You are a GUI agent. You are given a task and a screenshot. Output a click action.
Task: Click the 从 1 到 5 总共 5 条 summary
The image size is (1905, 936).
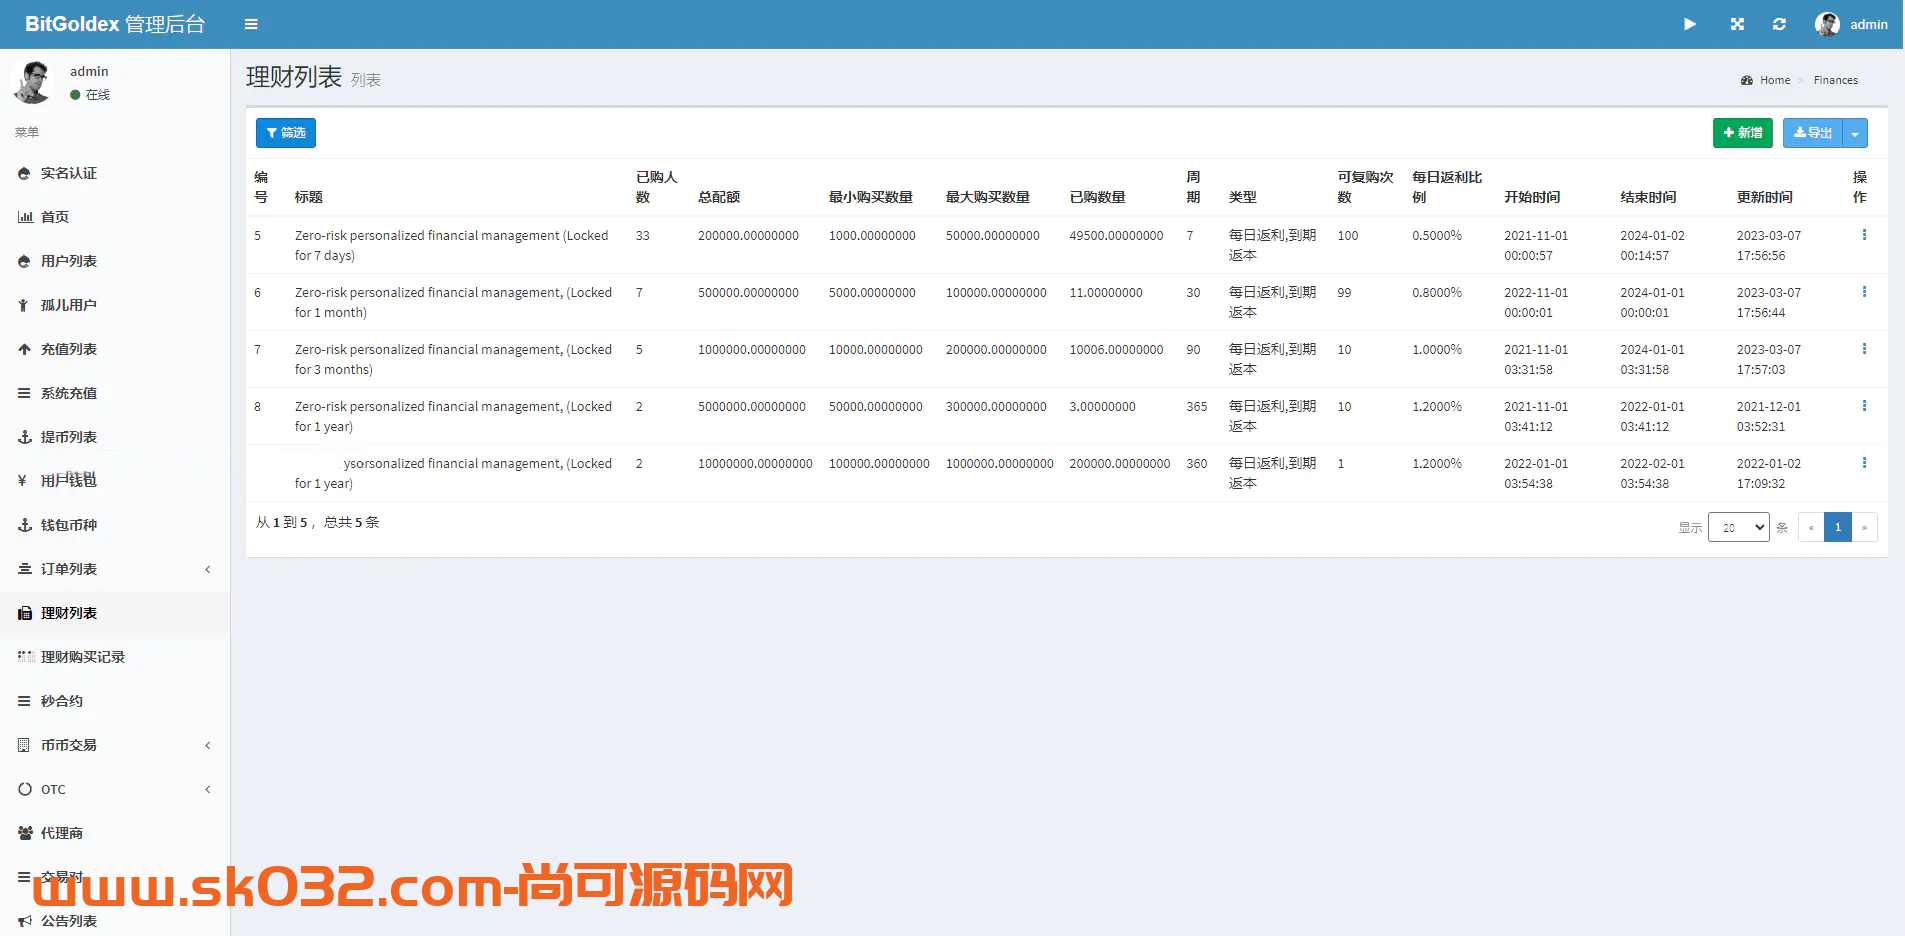pos(317,522)
